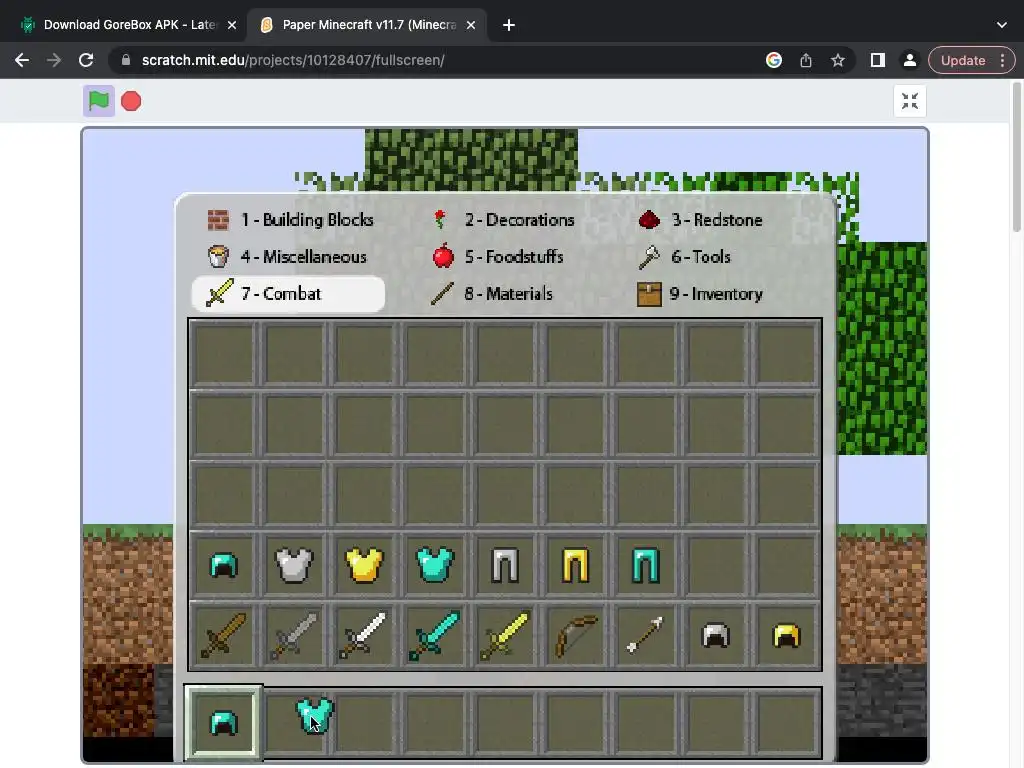1024x768 pixels.
Task: Select the stone sword
Action: pyautogui.click(x=294, y=635)
